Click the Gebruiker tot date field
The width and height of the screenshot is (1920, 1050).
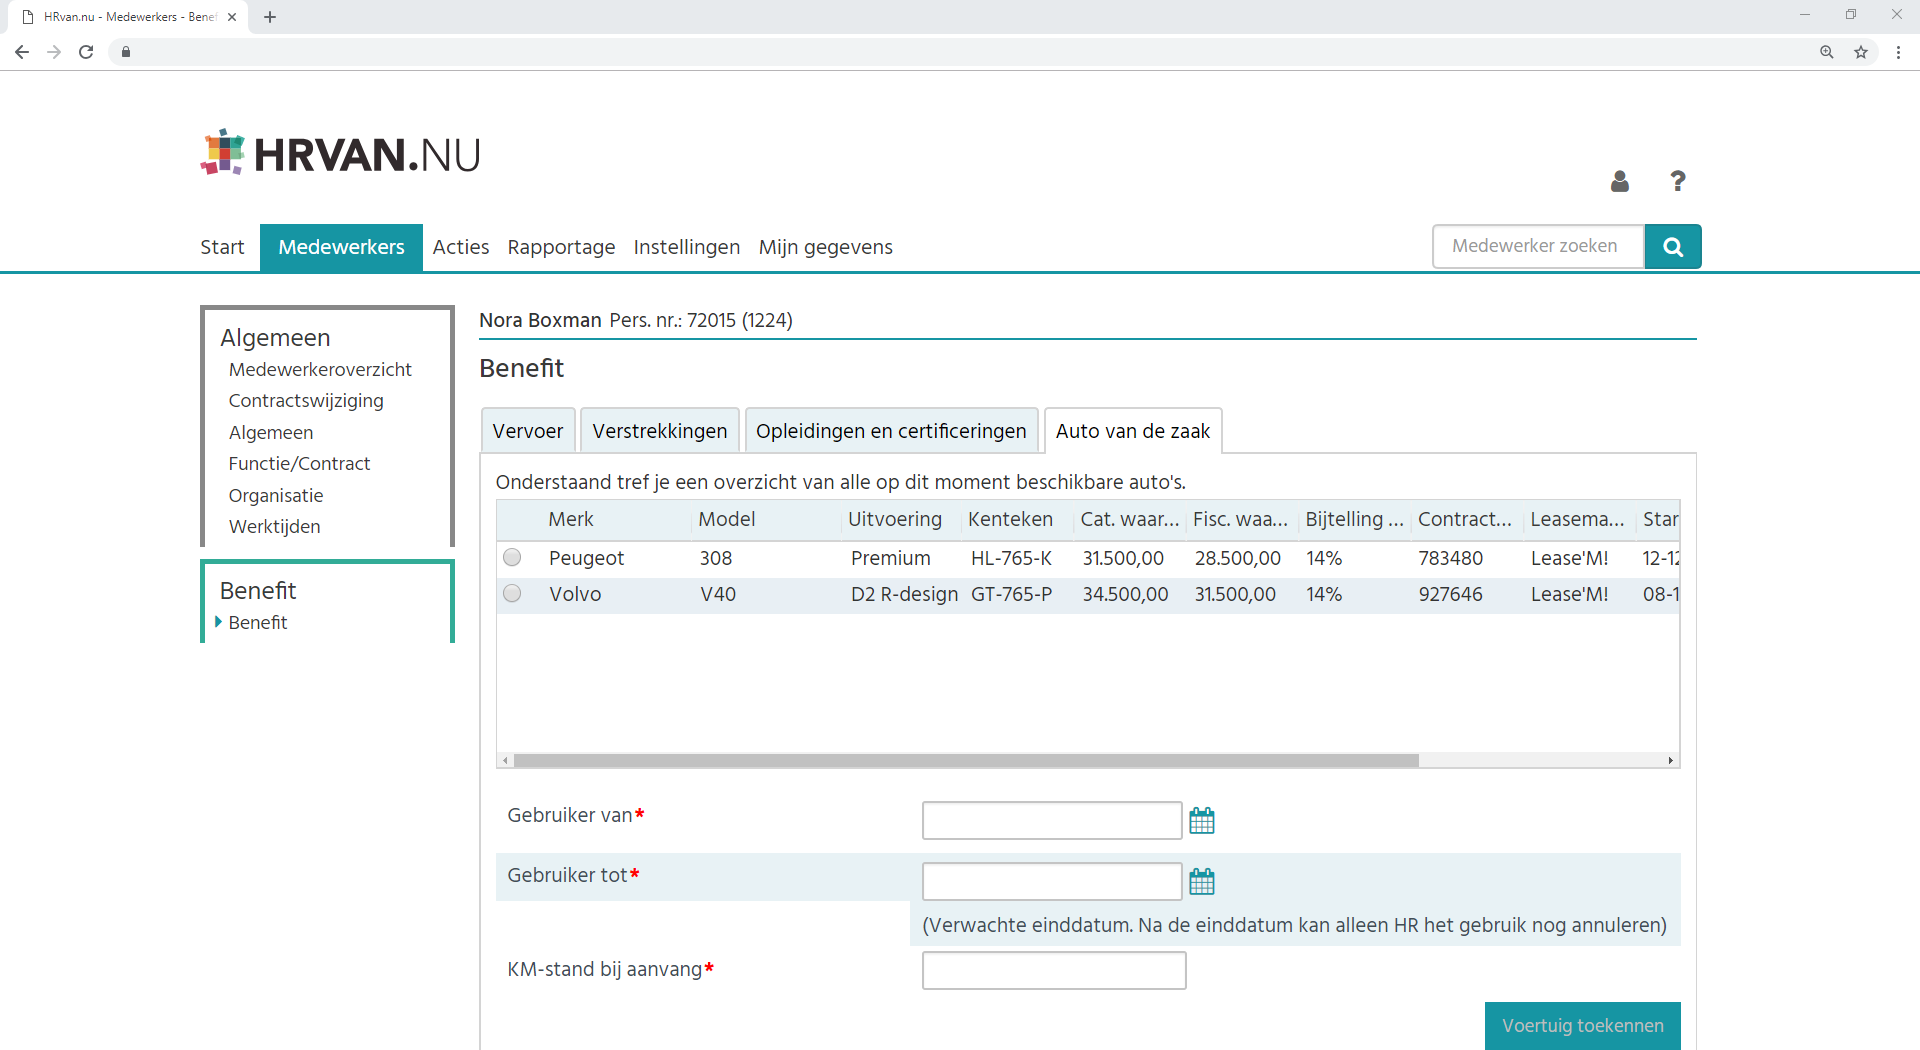point(1052,882)
